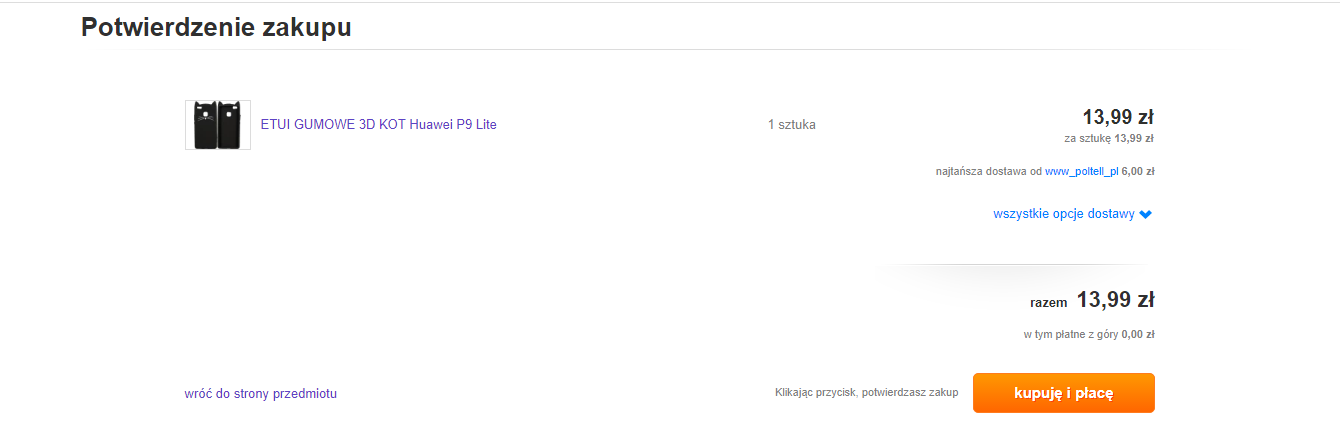Image resolution: width=1340 pixels, height=434 pixels.
Task: Click the "Potwierdzenie zakupu" page heading
Action: click(216, 27)
